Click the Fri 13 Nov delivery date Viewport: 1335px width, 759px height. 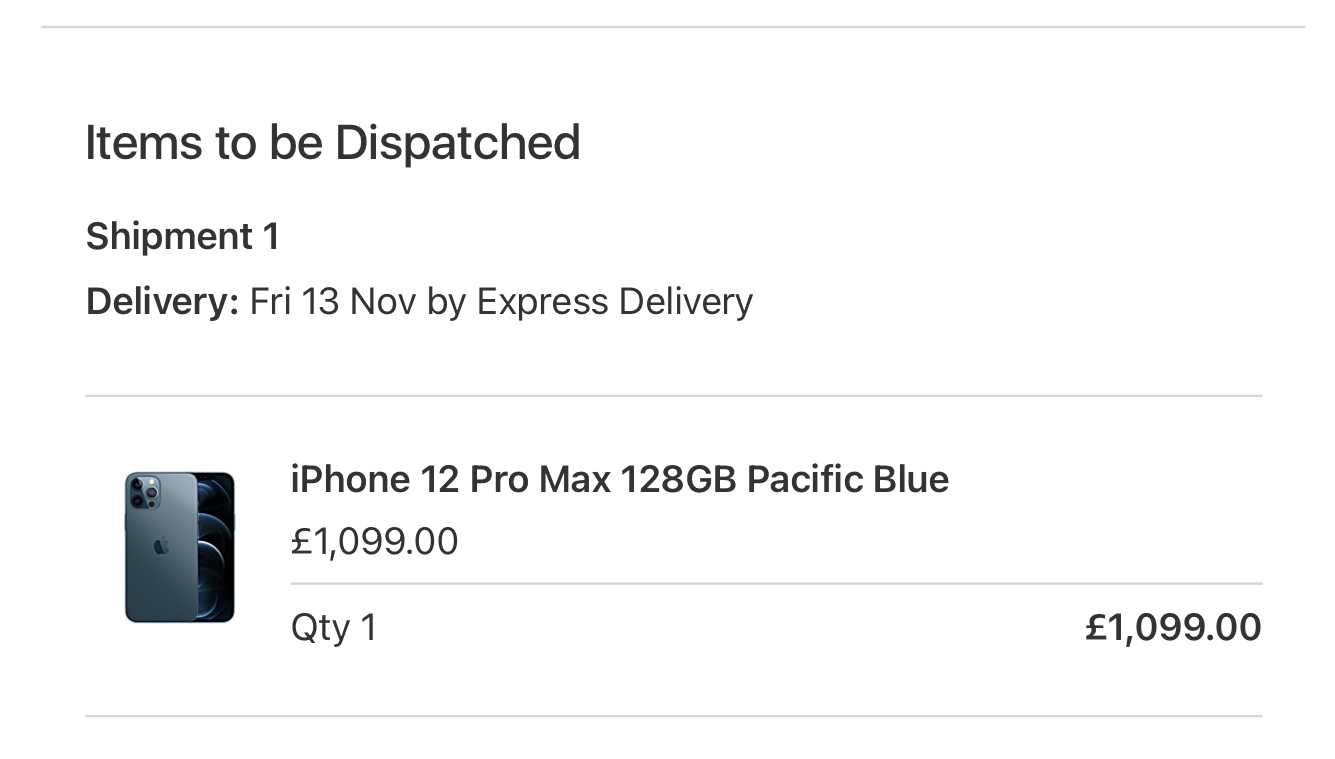(333, 301)
